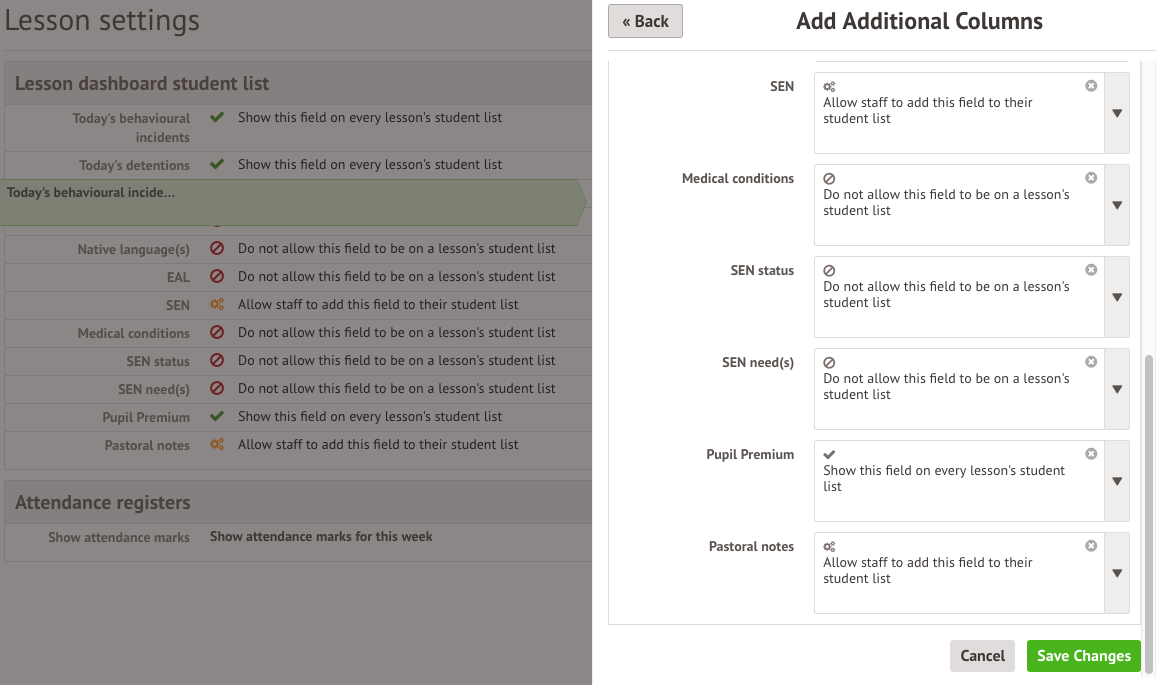Image resolution: width=1165 pixels, height=685 pixels.
Task: Expand the SEN dropdown arrow
Action: pos(1117,113)
